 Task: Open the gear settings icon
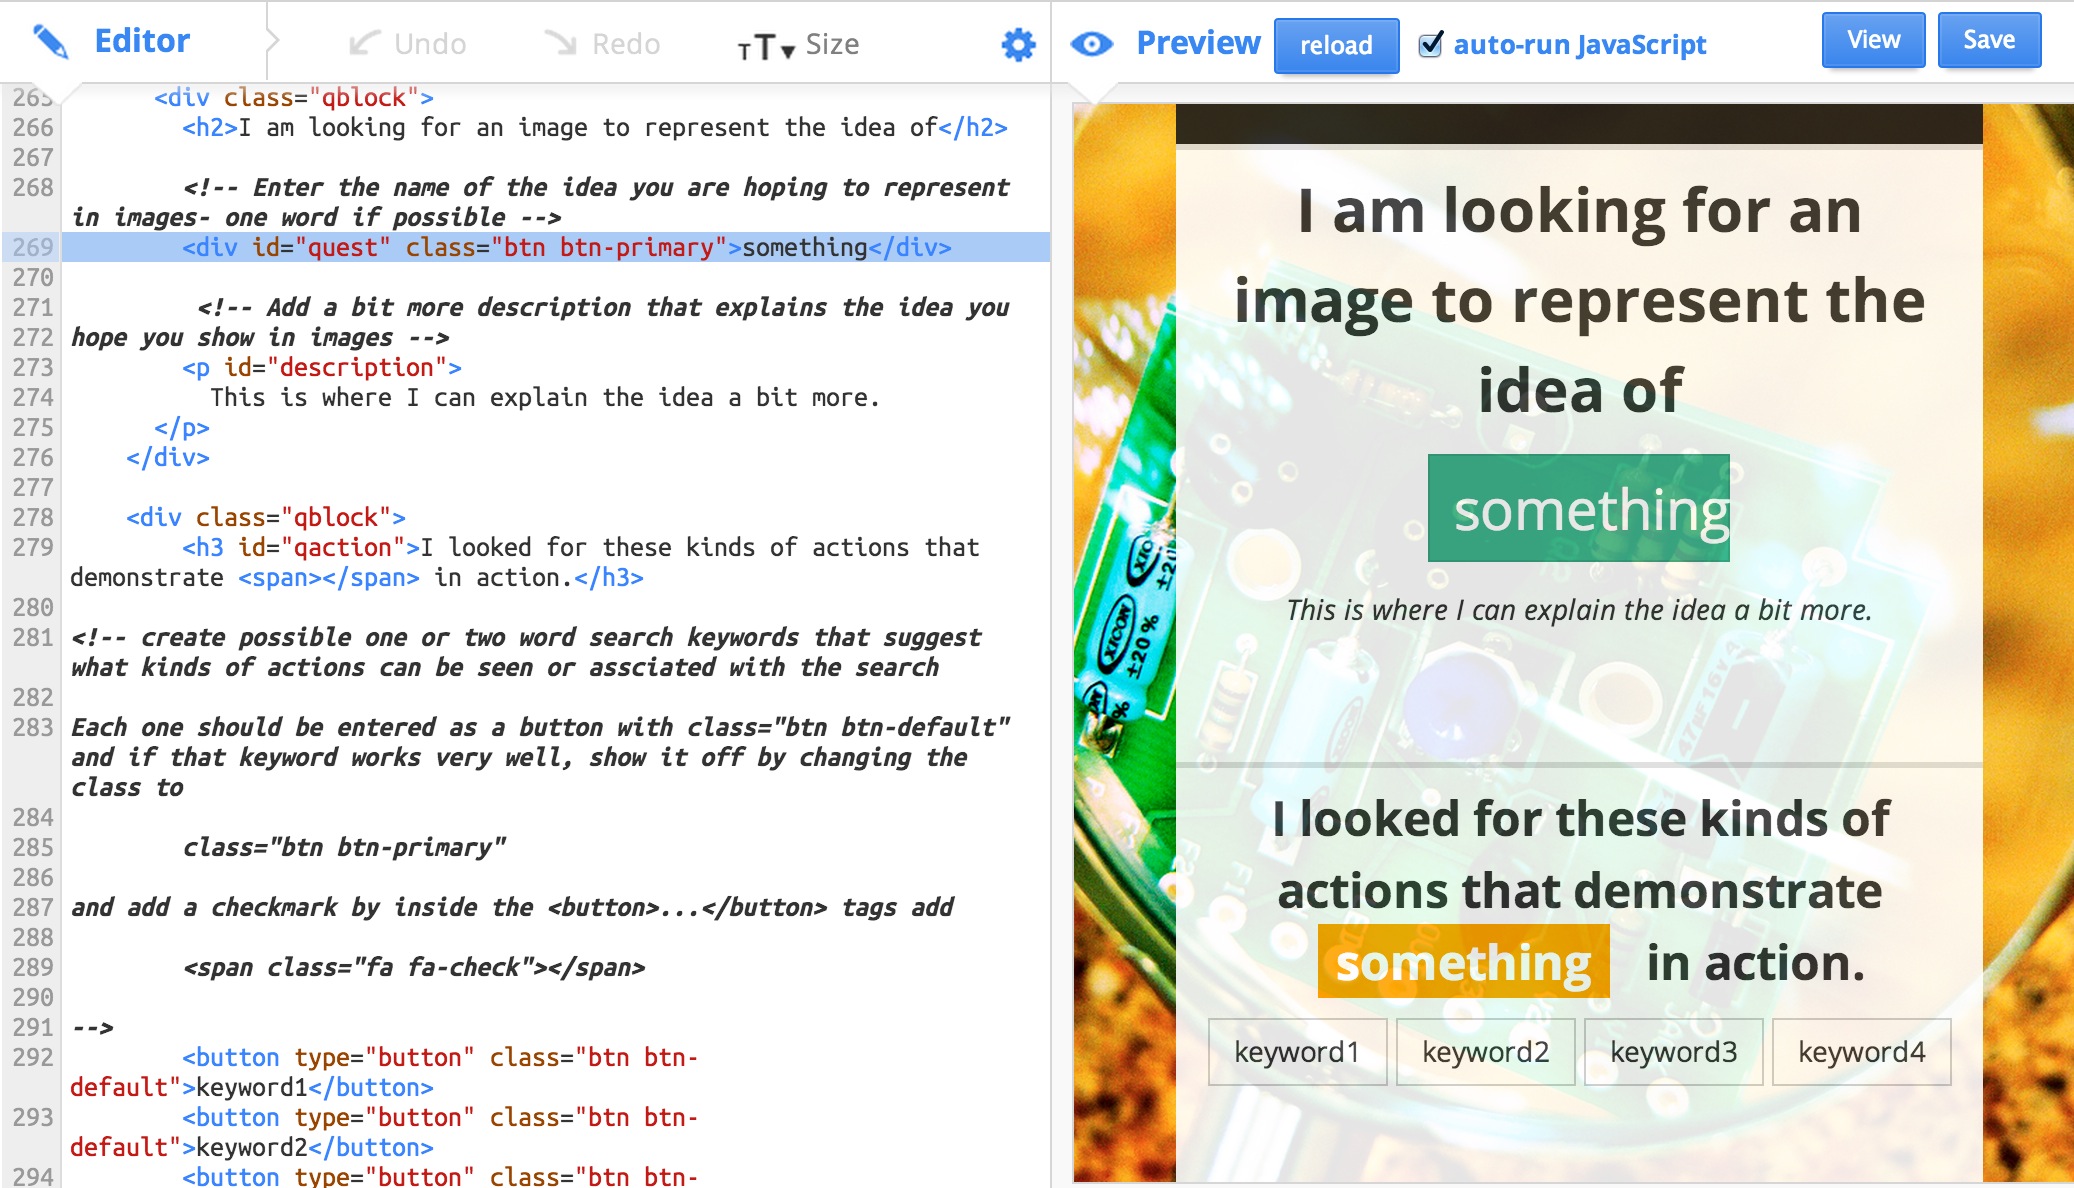tap(1018, 44)
